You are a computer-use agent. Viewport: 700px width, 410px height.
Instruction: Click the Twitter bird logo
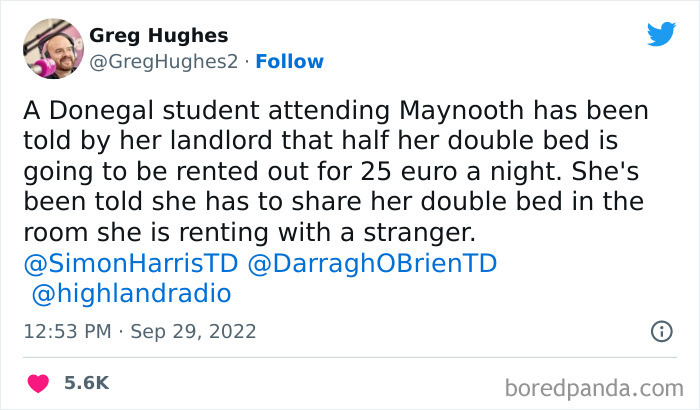(x=661, y=34)
